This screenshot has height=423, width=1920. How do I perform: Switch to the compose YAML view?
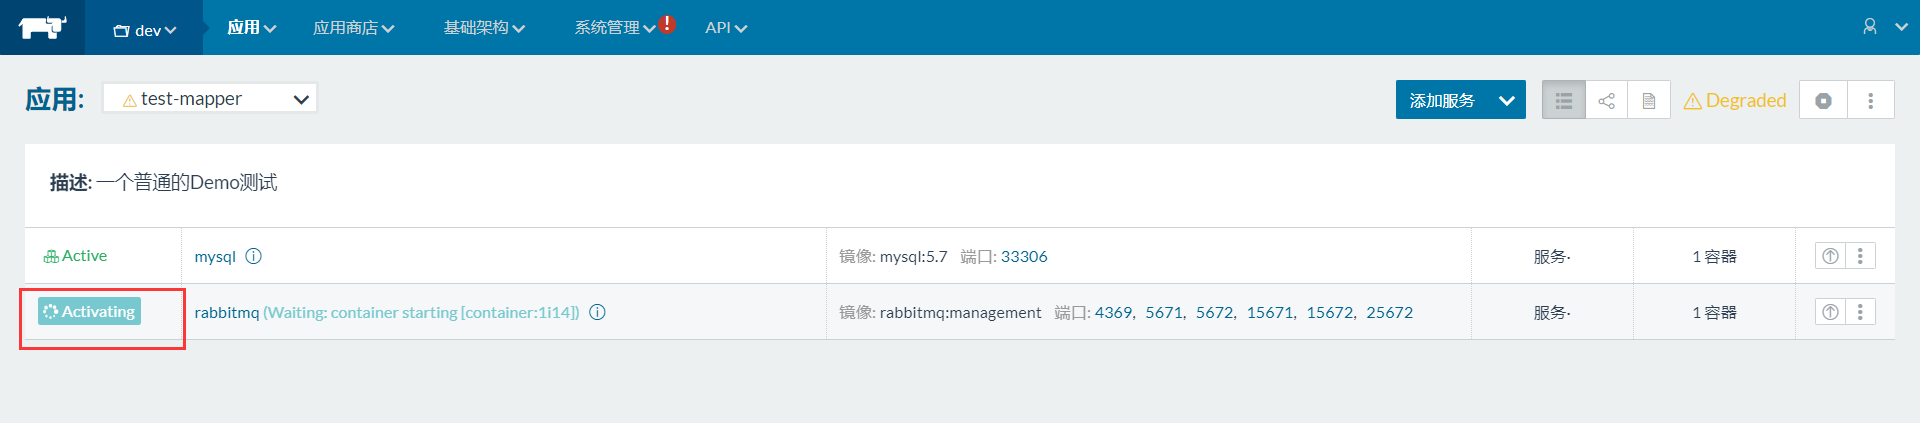[1649, 100]
